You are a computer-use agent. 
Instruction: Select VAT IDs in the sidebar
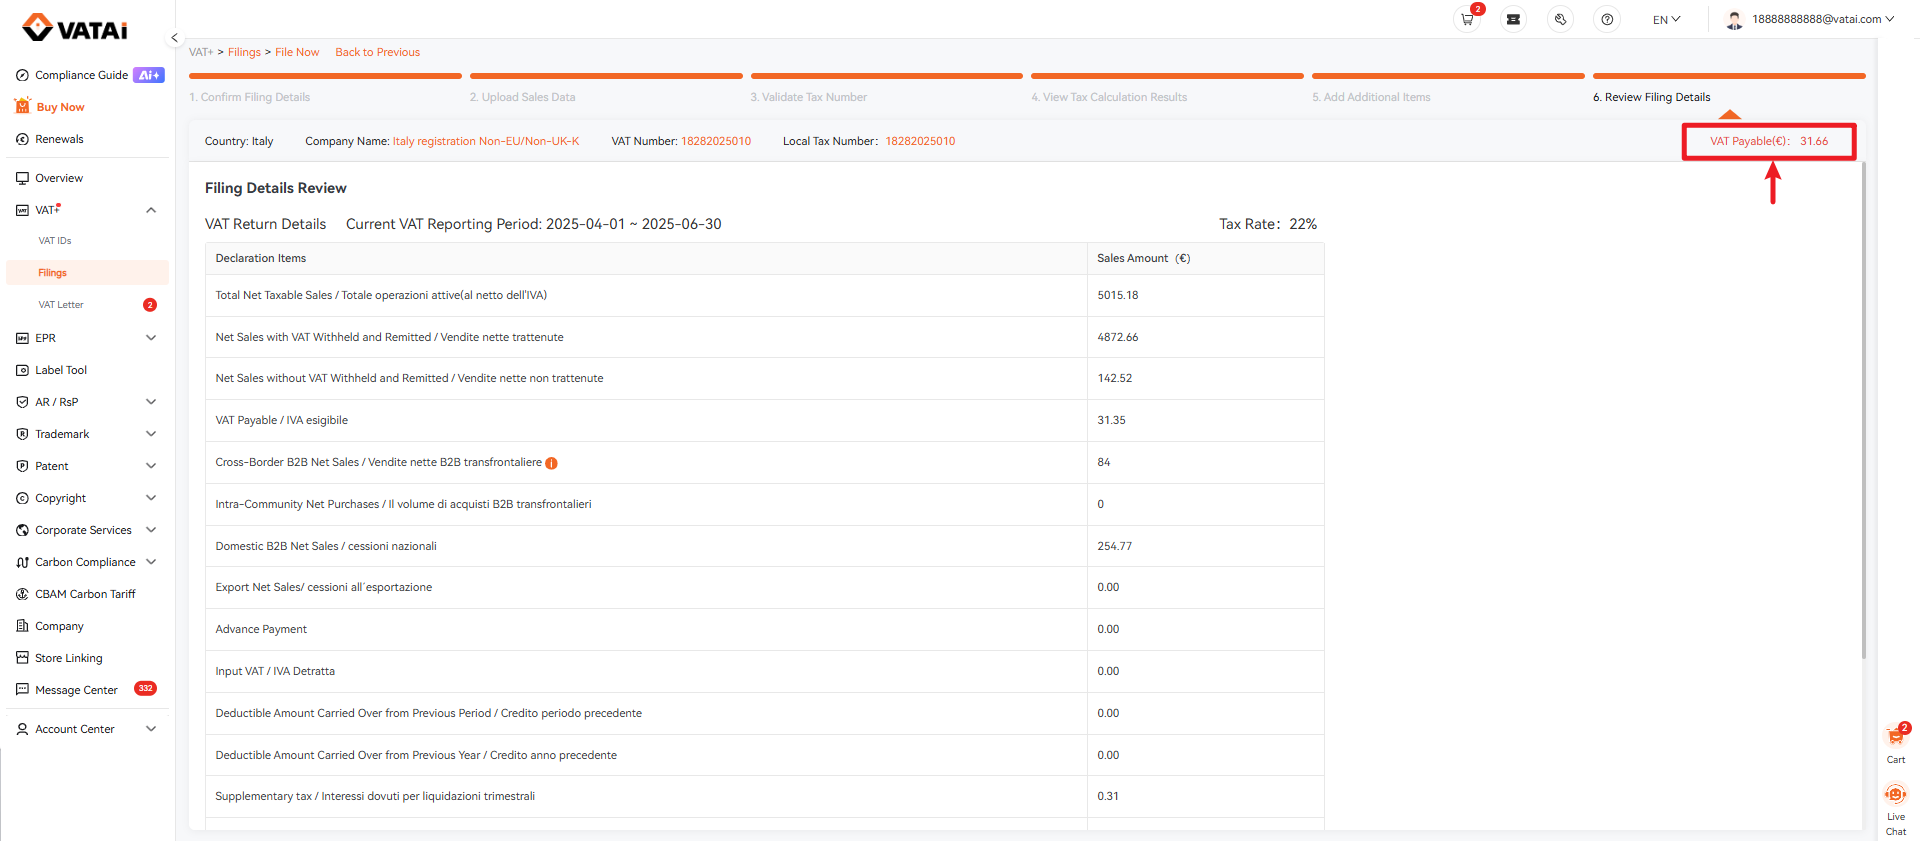(55, 241)
